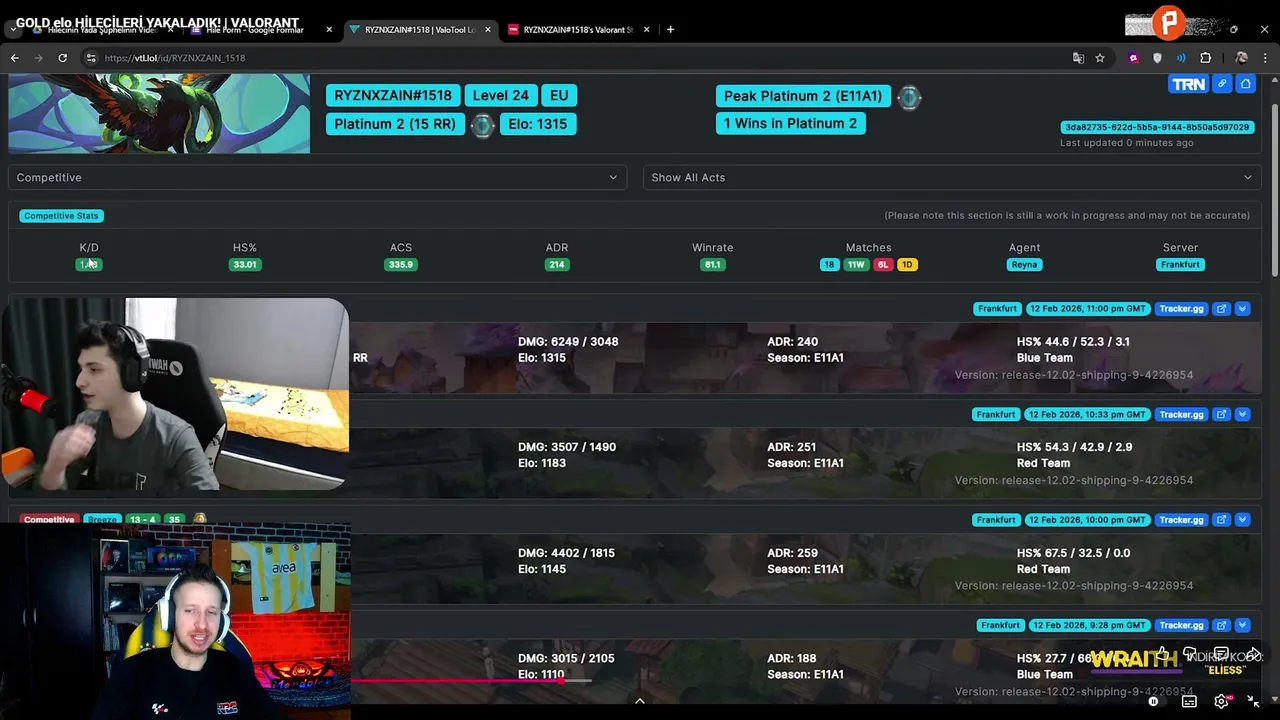
Task: Open Tracker.gg link for 10:33 pm match
Action: click(x=1181, y=414)
